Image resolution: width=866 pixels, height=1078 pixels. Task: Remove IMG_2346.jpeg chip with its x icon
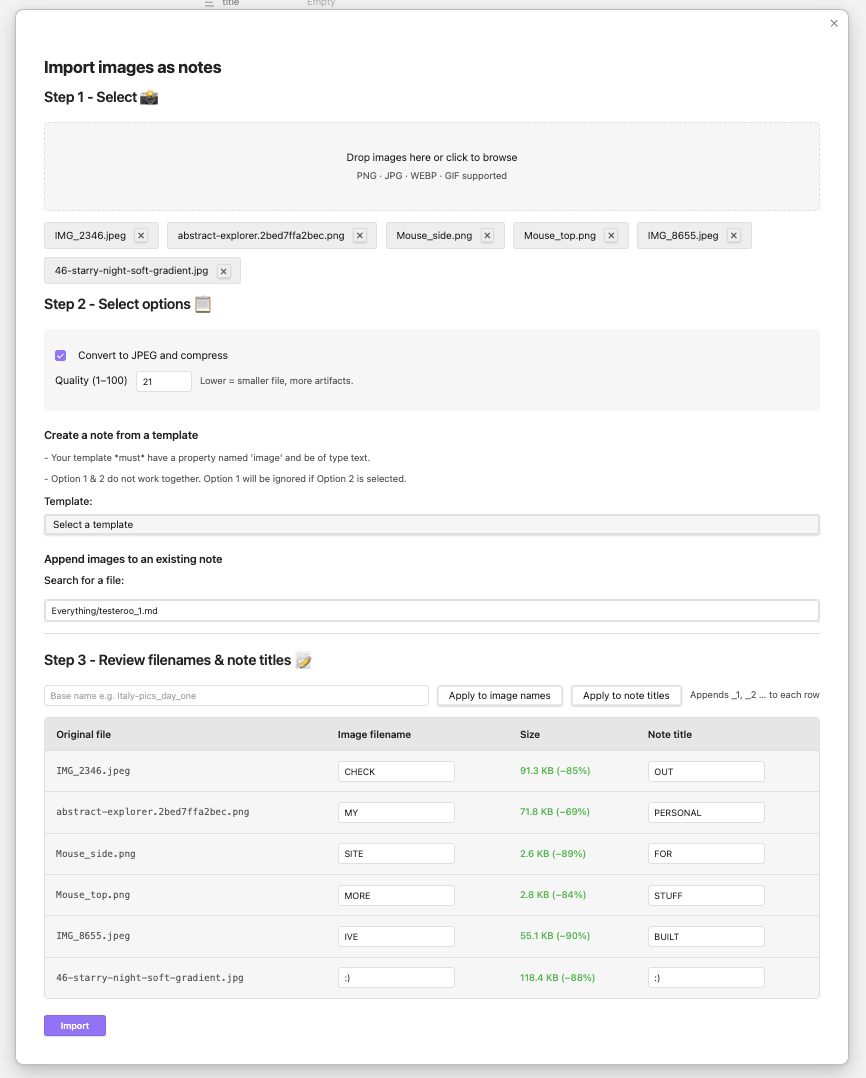pyautogui.click(x=141, y=235)
